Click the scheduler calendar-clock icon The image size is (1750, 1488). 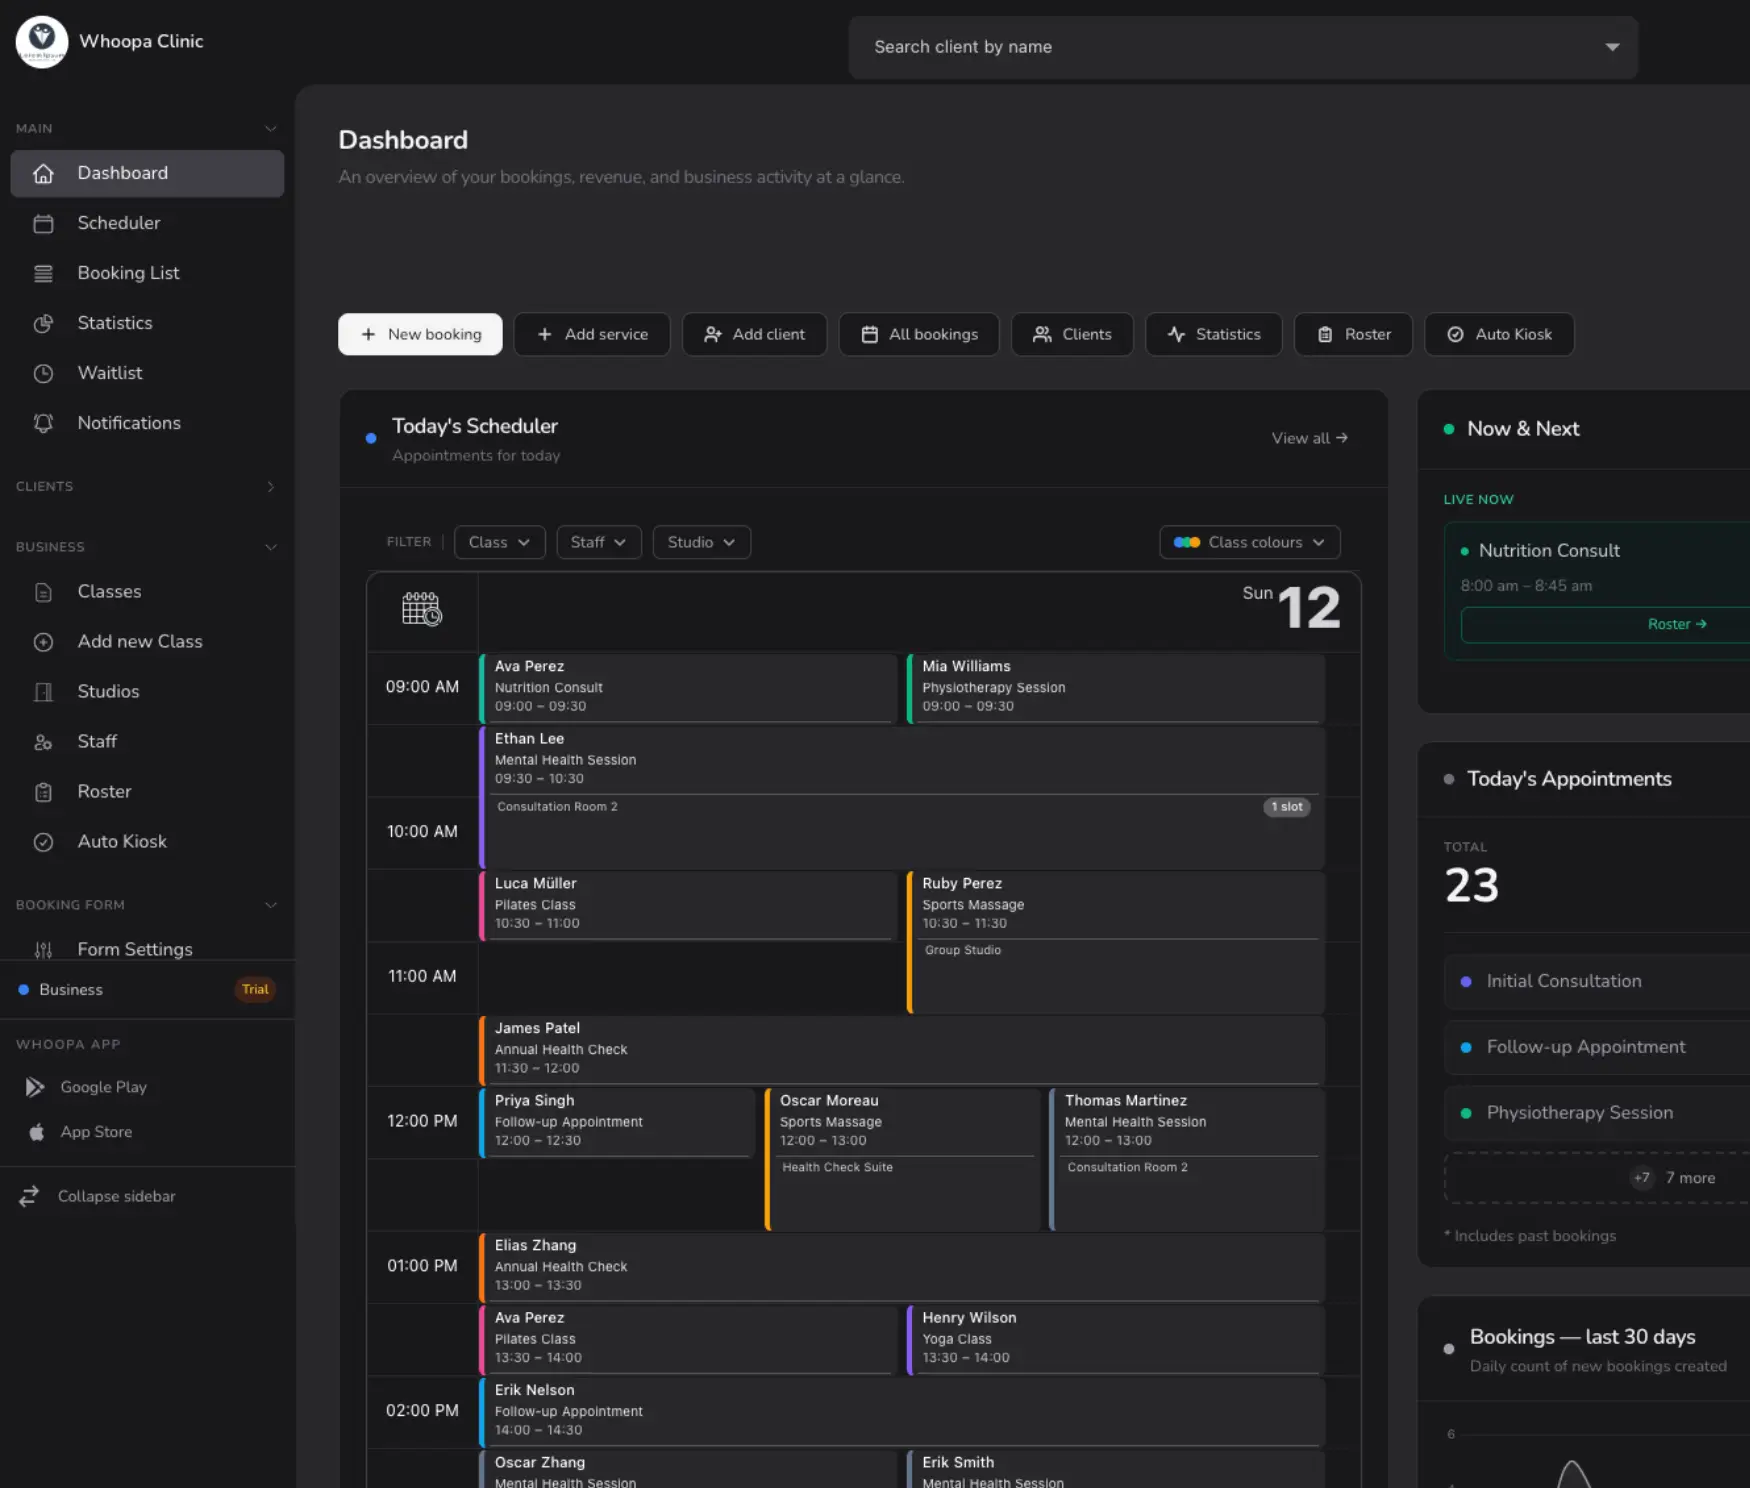[x=421, y=608]
